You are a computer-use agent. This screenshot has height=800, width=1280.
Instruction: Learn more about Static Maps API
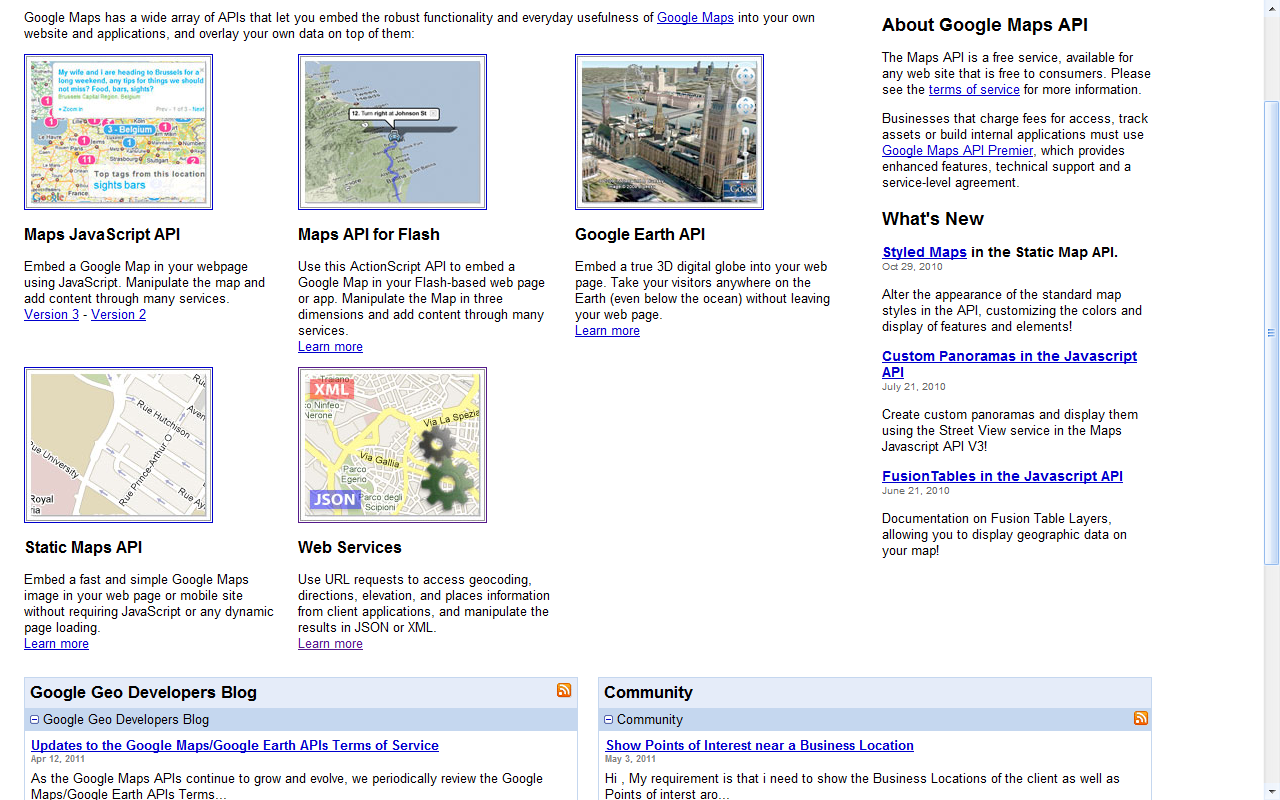click(56, 643)
